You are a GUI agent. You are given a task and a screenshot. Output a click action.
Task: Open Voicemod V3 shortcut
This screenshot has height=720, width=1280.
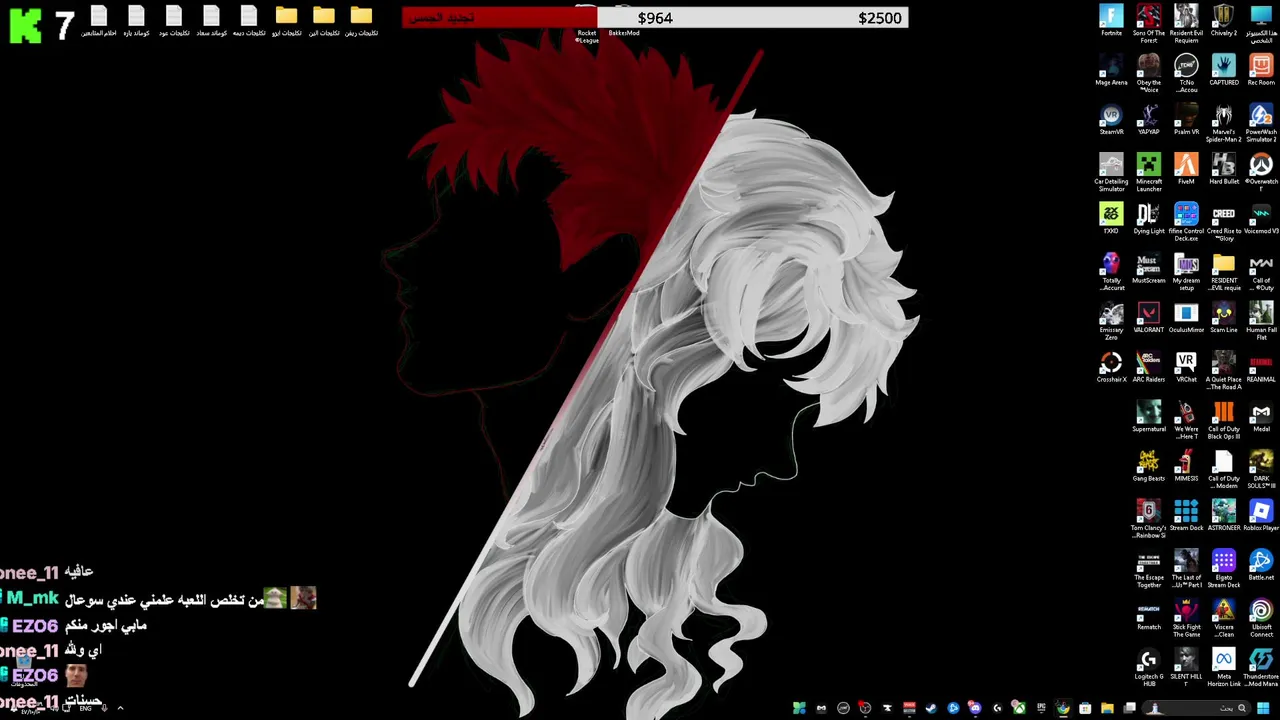click(x=1261, y=218)
